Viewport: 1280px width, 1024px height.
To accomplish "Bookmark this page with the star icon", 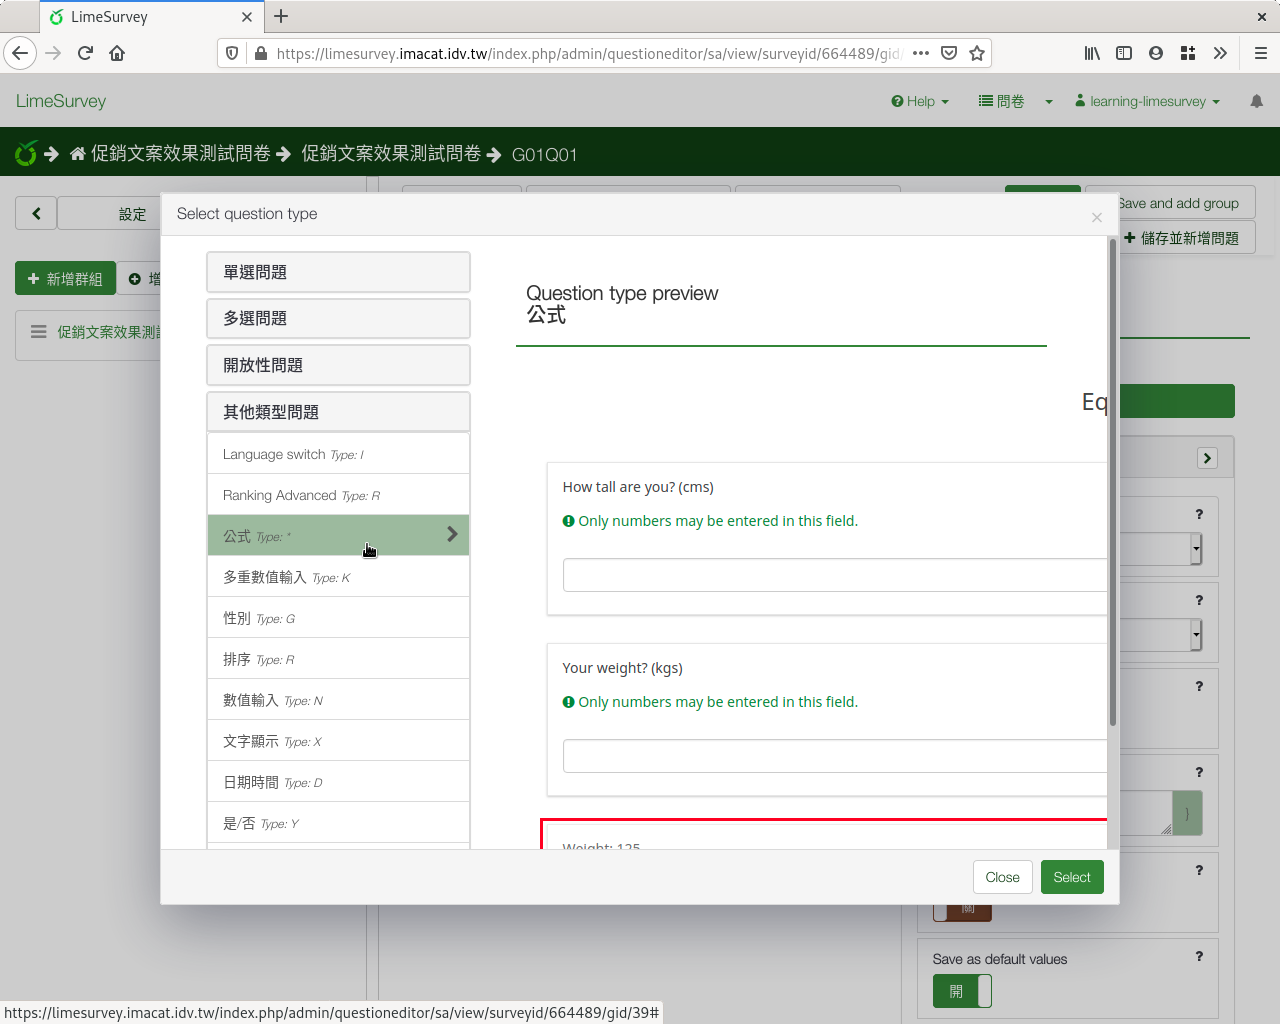I will tap(977, 53).
